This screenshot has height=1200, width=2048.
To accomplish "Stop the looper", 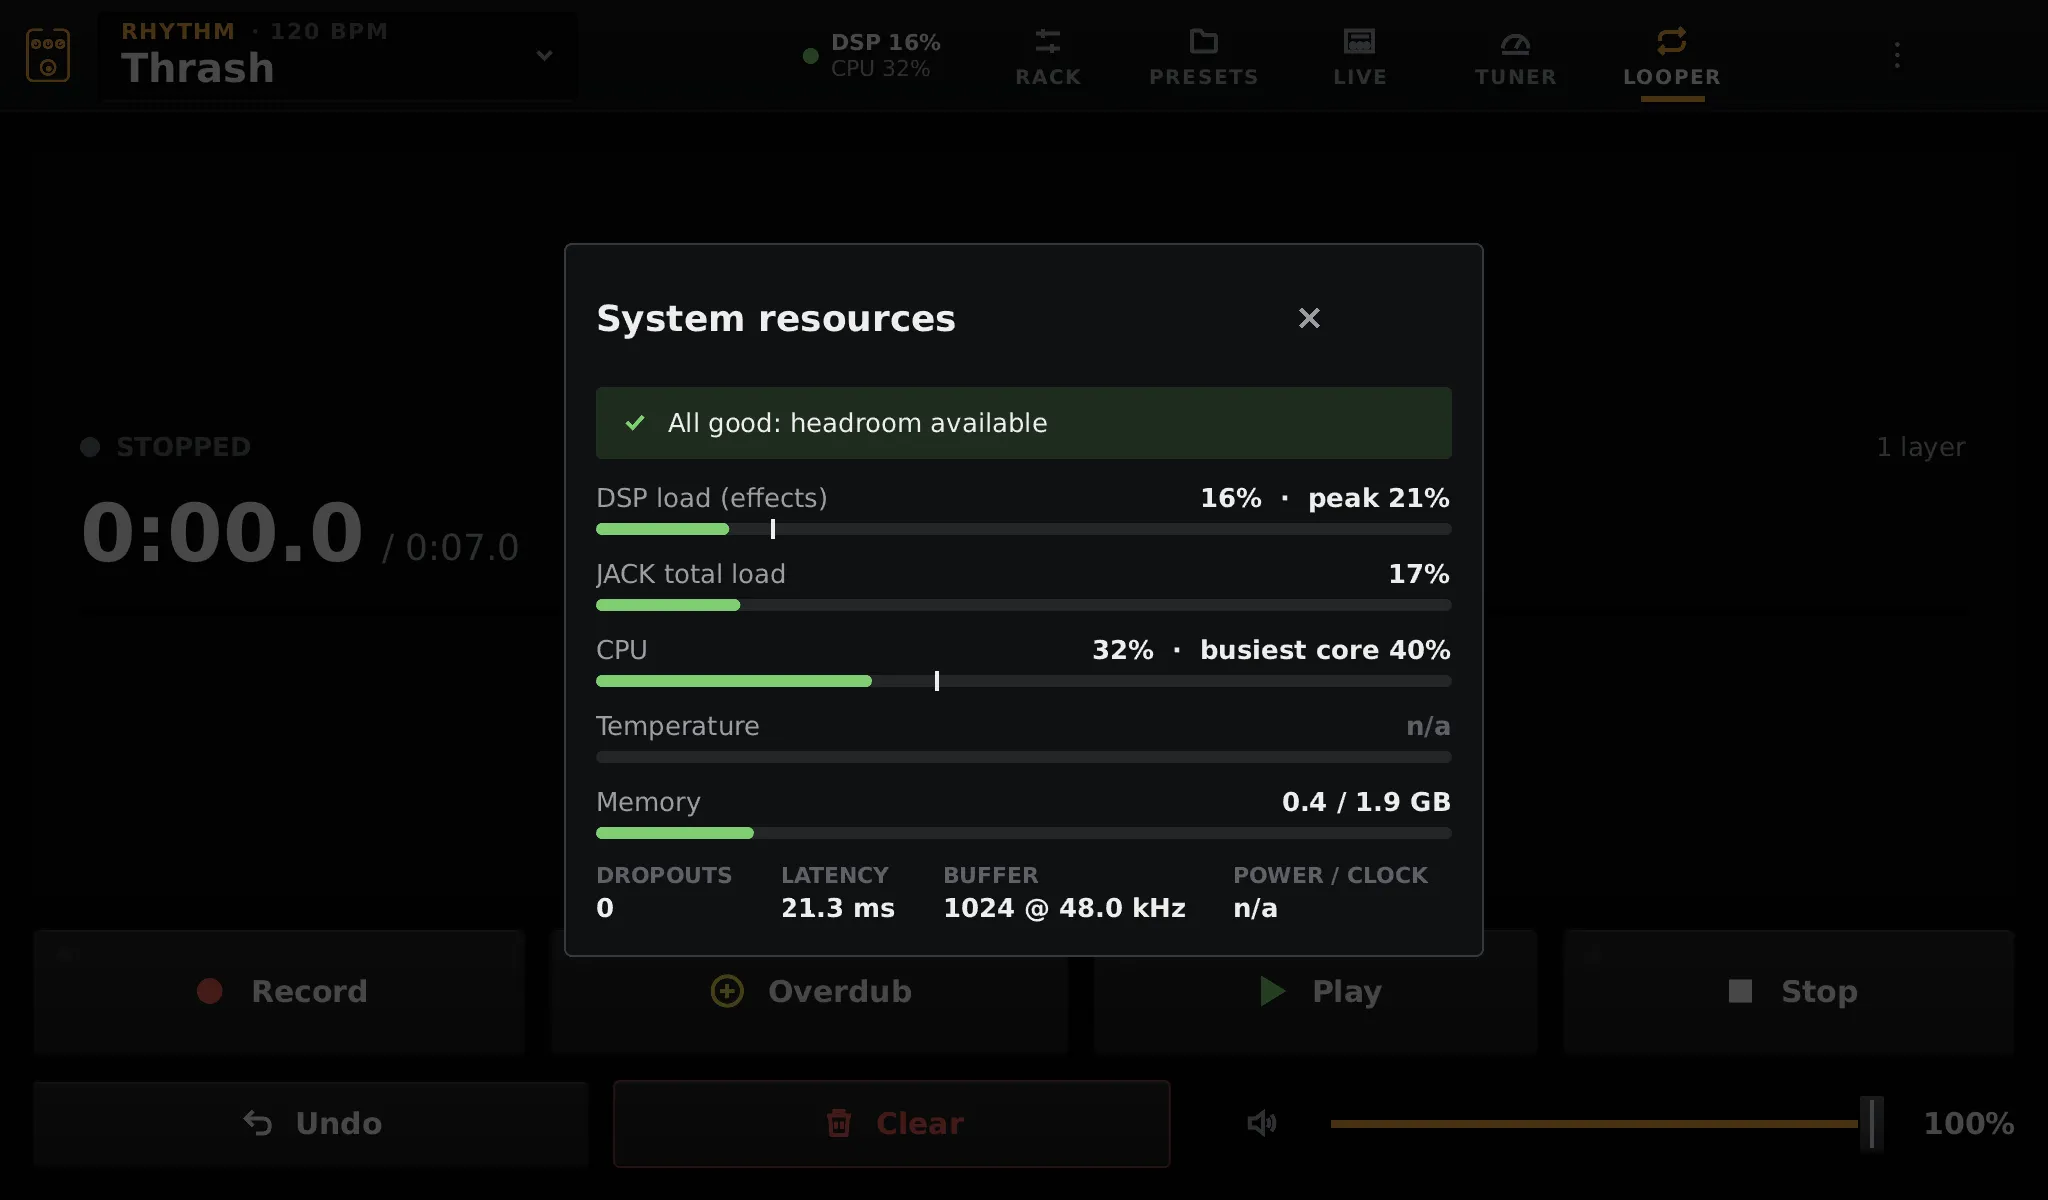I will [1789, 991].
